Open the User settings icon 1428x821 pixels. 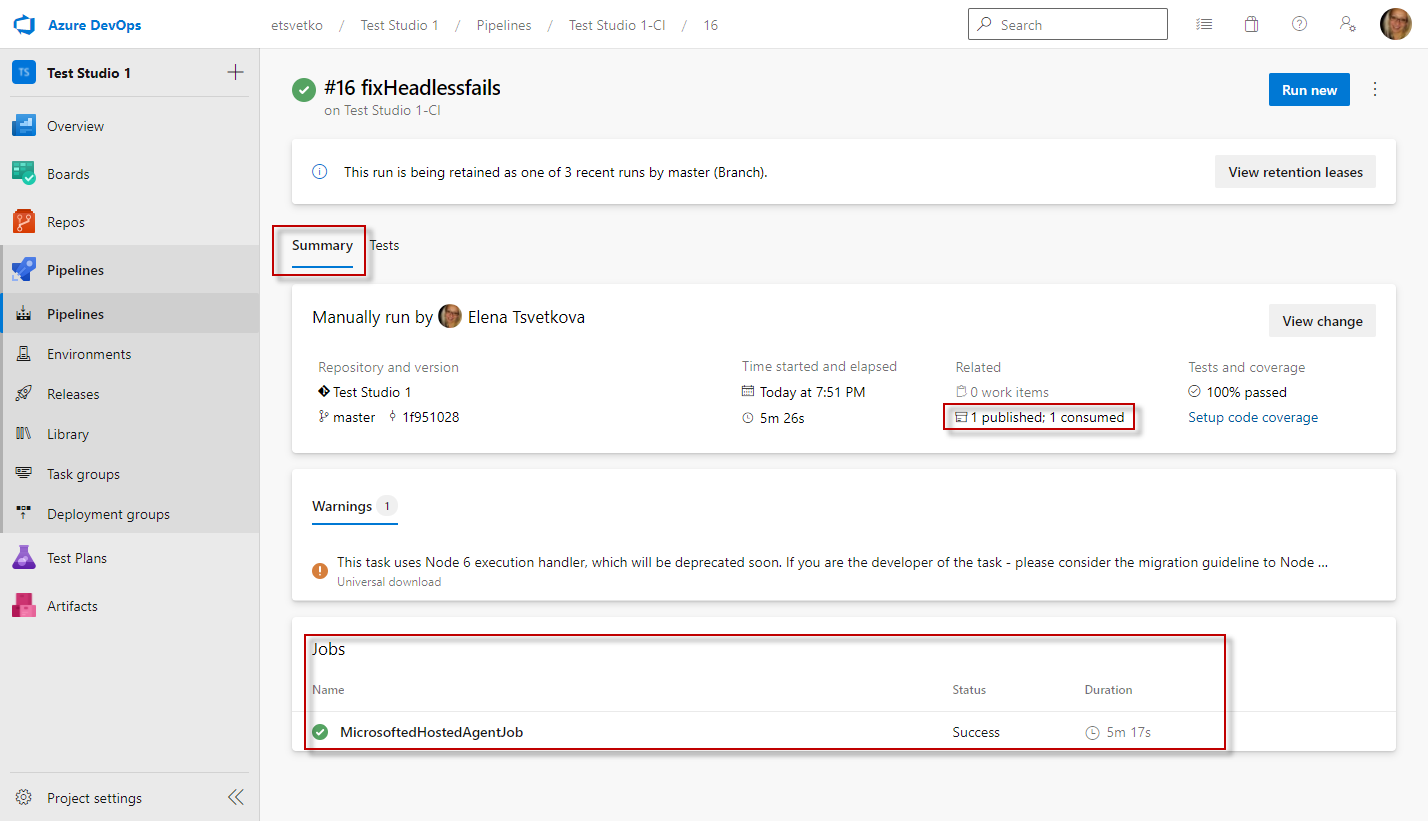[x=1348, y=25]
